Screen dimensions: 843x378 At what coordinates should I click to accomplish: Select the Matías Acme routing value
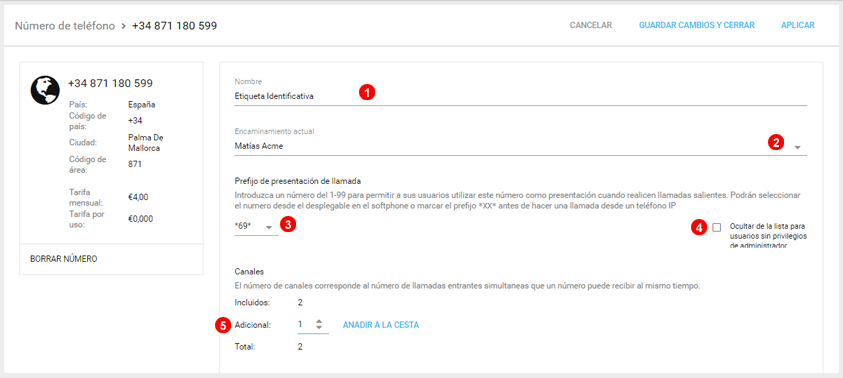tap(259, 146)
